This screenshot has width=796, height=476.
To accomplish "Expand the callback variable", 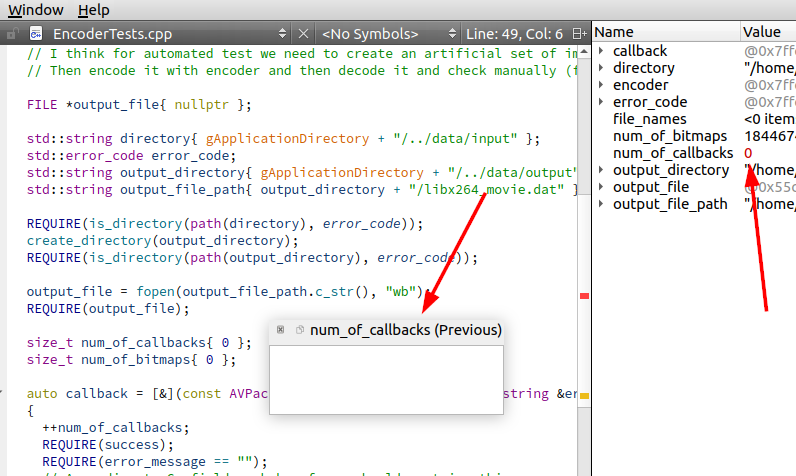I will (601, 51).
